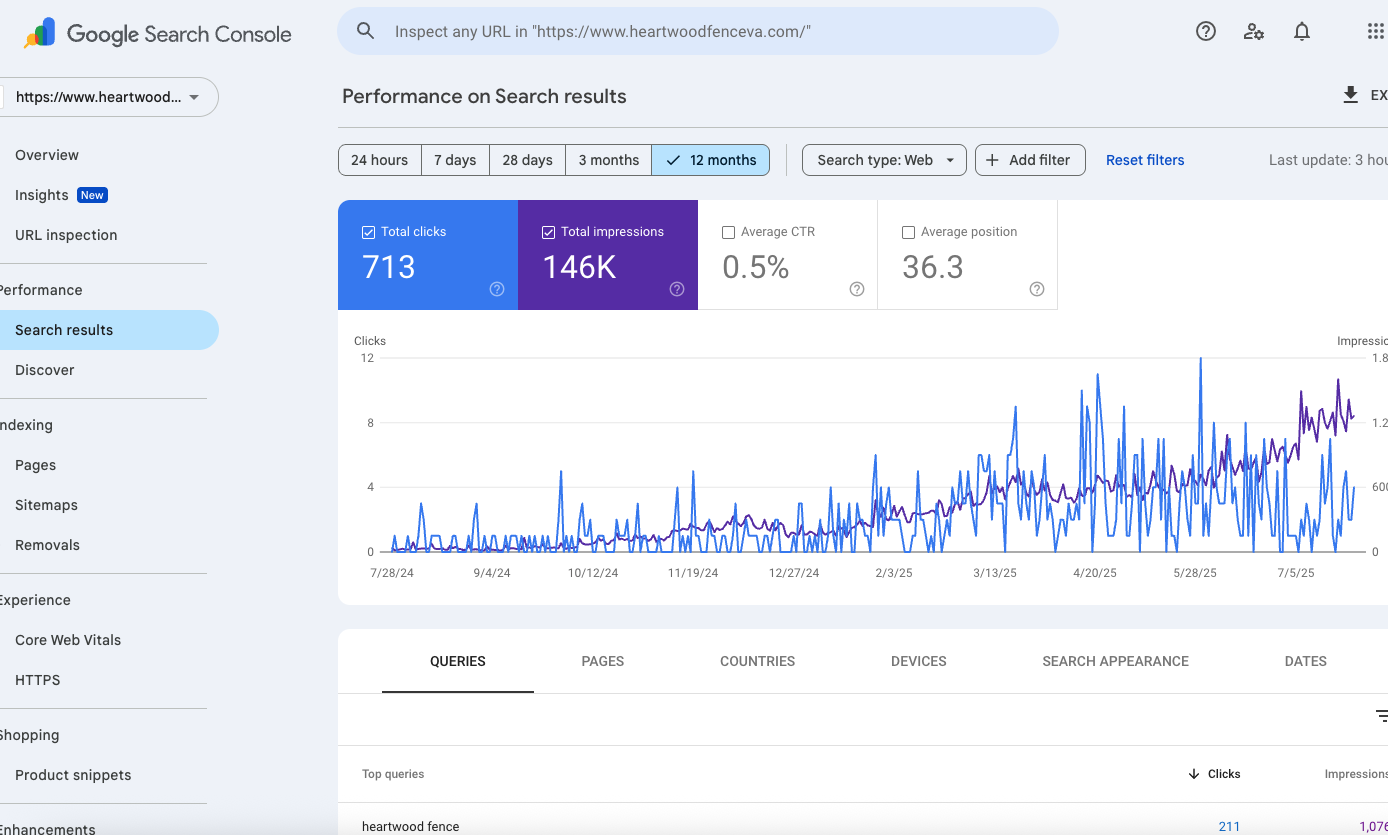Click the Total clicks help icon
This screenshot has width=1388, height=835.
tap(497, 289)
